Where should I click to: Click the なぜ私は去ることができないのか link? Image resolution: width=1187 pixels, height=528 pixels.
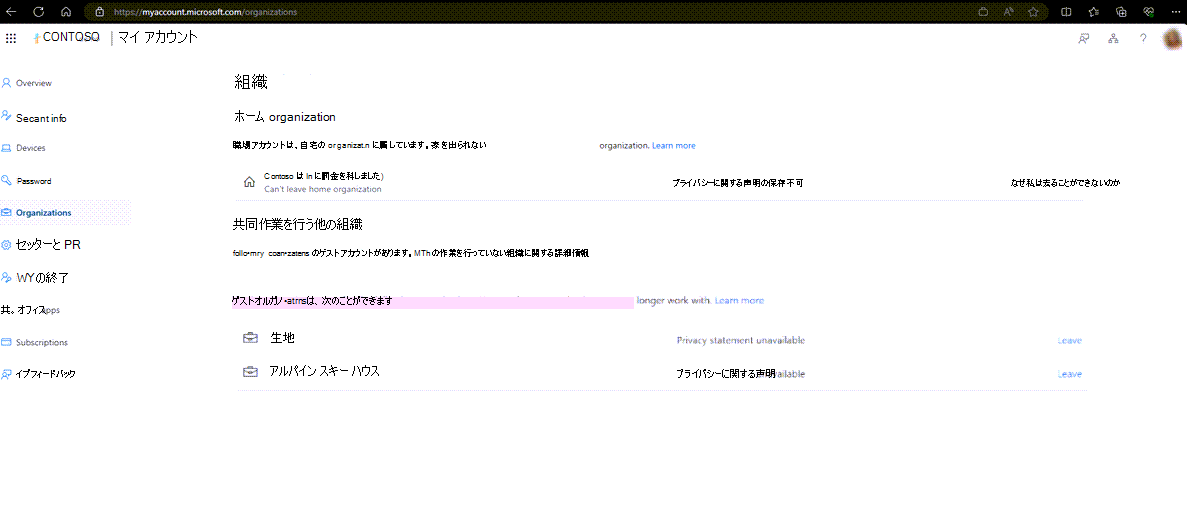pos(1065,183)
